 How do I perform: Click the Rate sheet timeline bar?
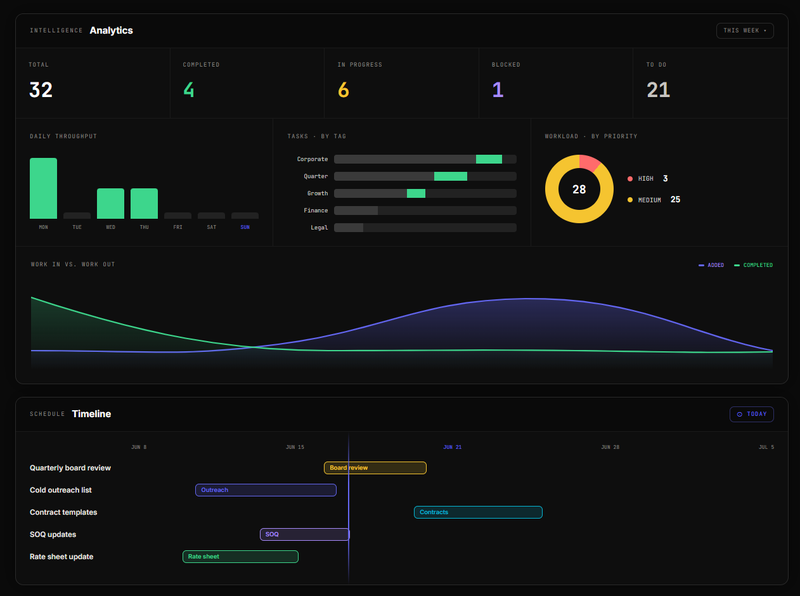[240, 557]
